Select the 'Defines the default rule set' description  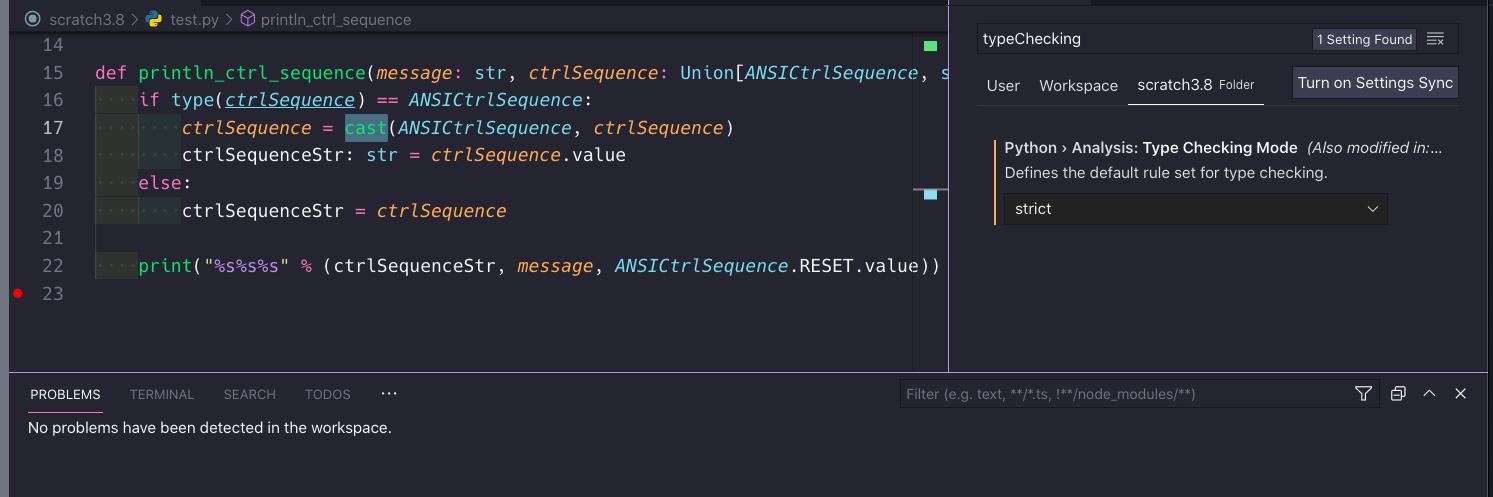(1165, 173)
